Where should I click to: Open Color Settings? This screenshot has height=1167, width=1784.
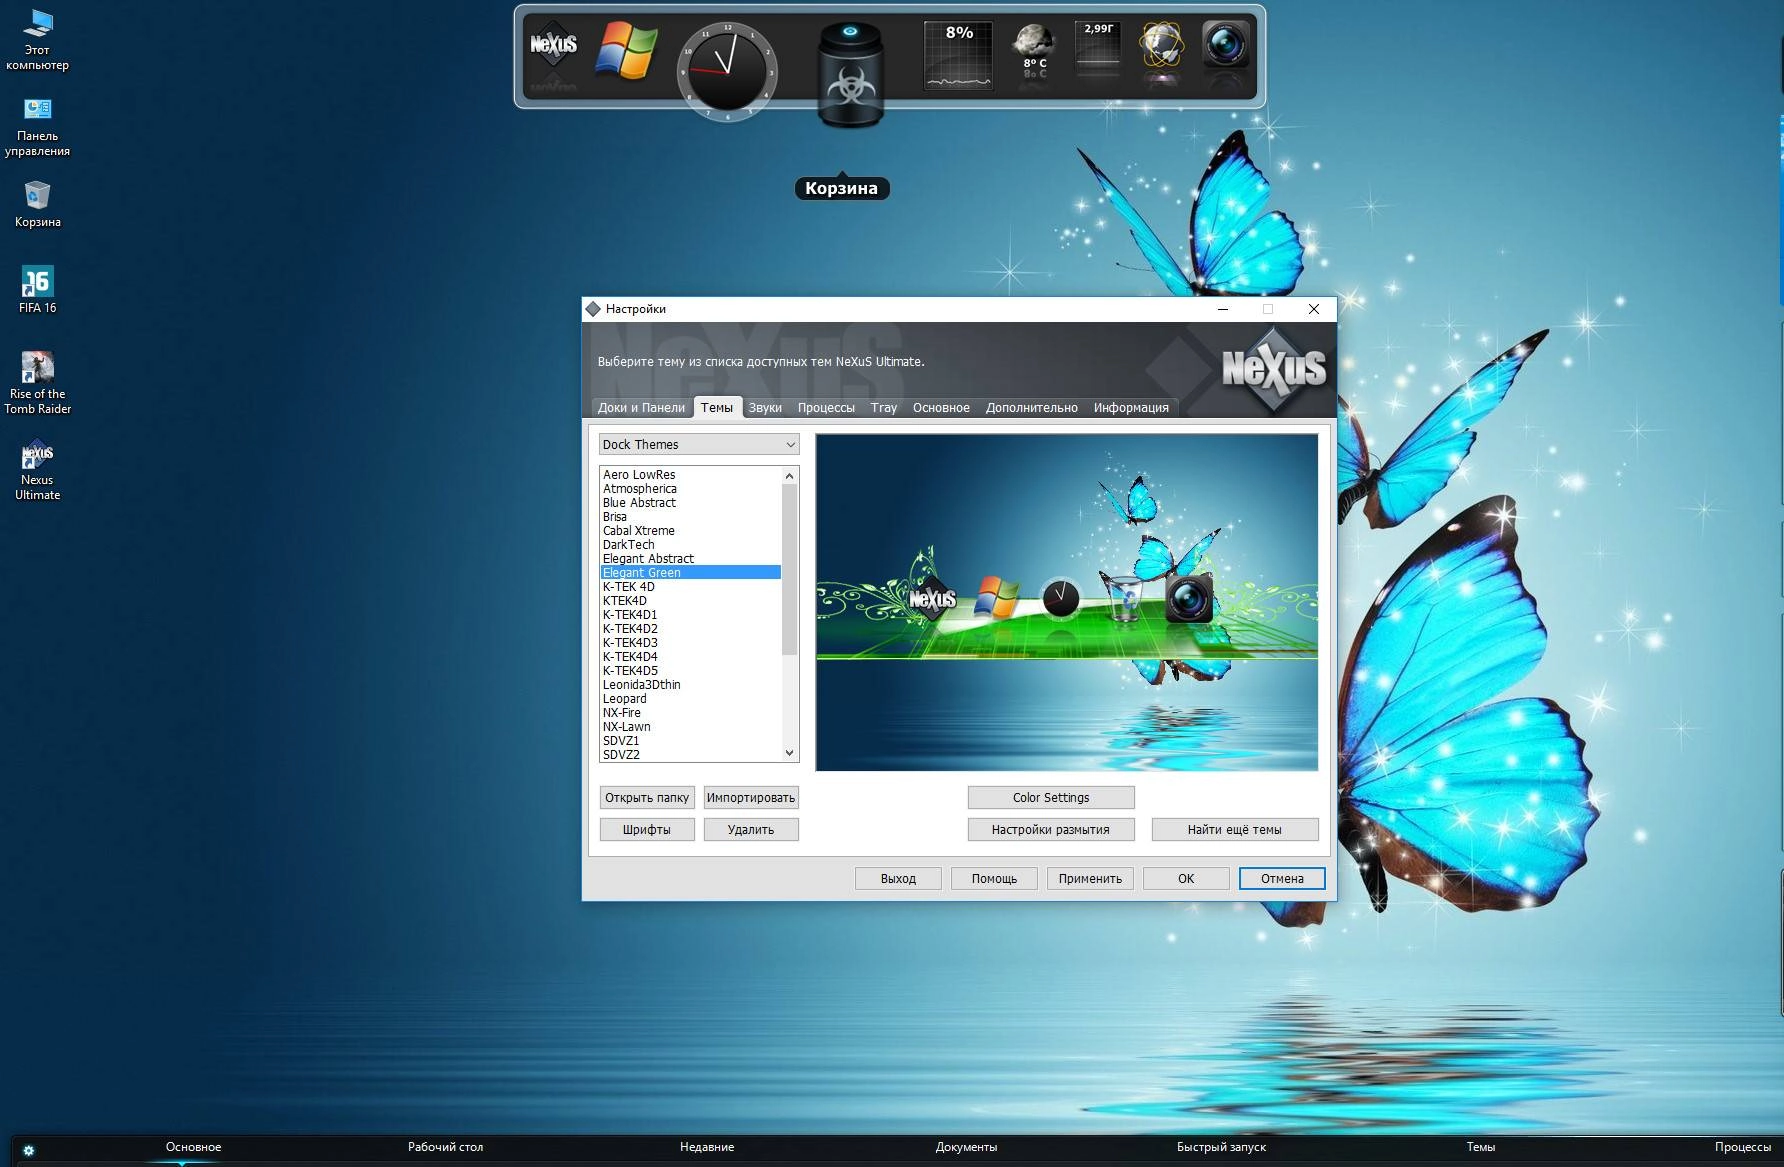point(1051,797)
